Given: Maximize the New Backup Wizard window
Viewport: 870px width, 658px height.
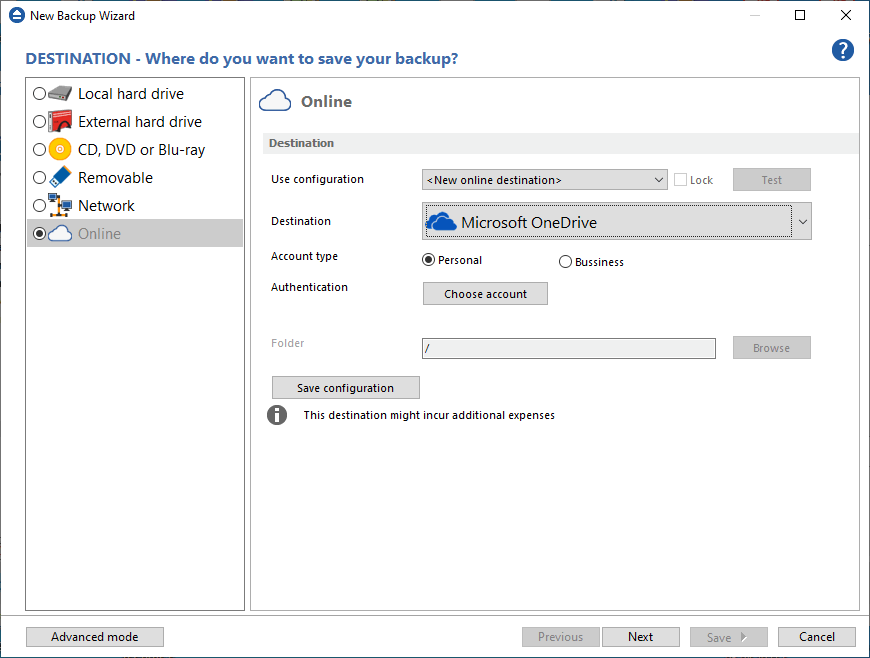Looking at the screenshot, I should click(x=800, y=15).
